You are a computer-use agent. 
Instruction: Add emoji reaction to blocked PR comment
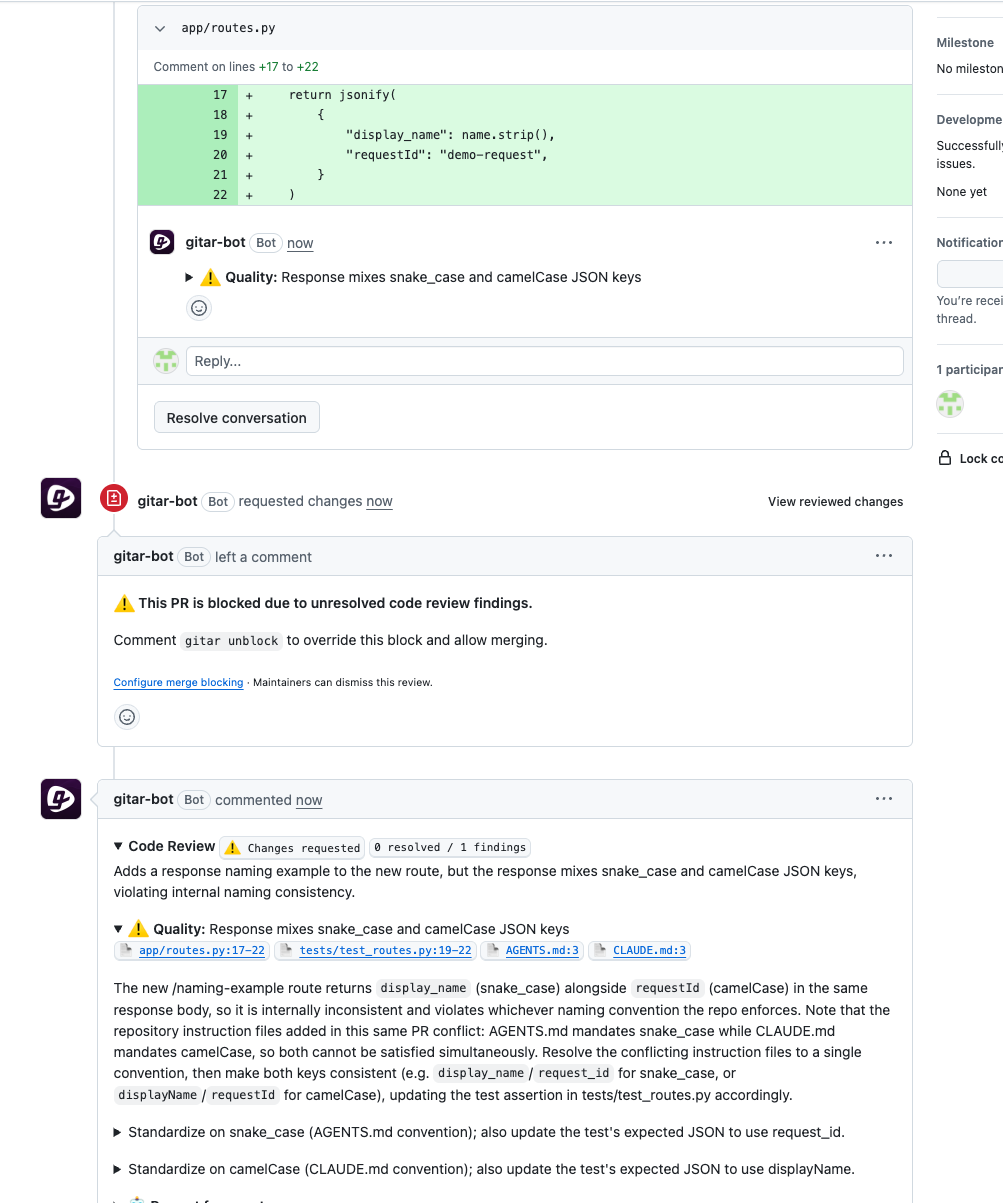127,716
